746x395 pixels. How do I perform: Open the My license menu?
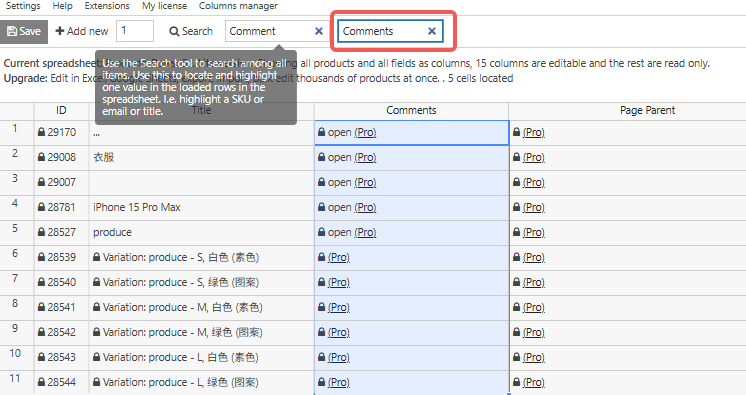(164, 6)
